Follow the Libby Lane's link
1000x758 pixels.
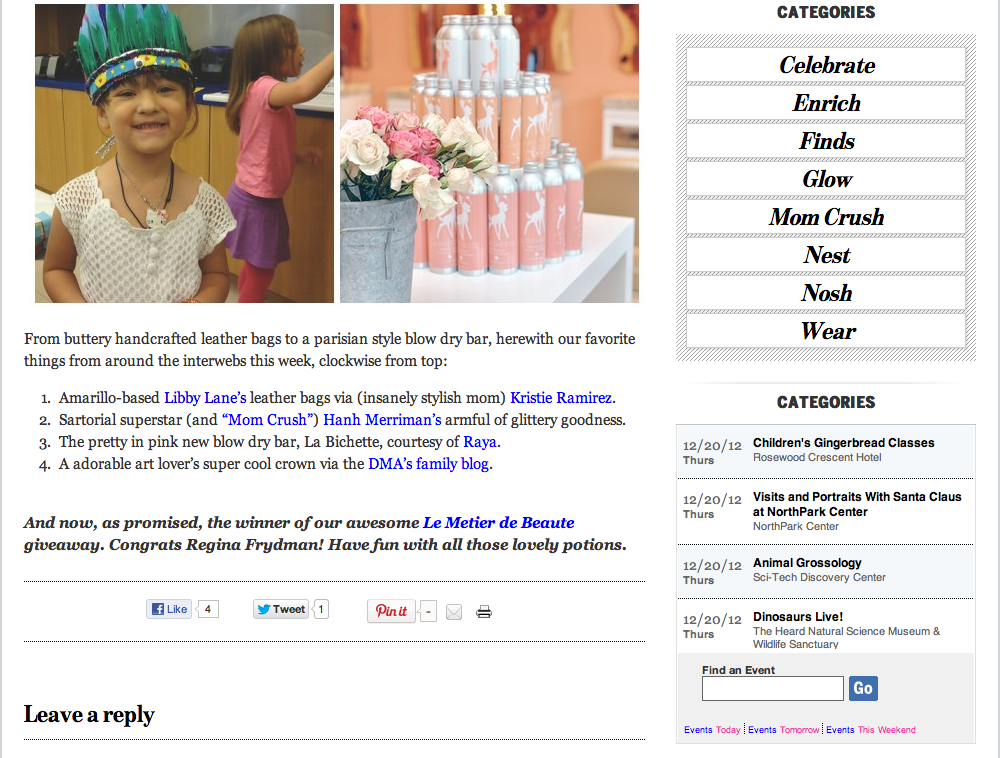click(205, 398)
